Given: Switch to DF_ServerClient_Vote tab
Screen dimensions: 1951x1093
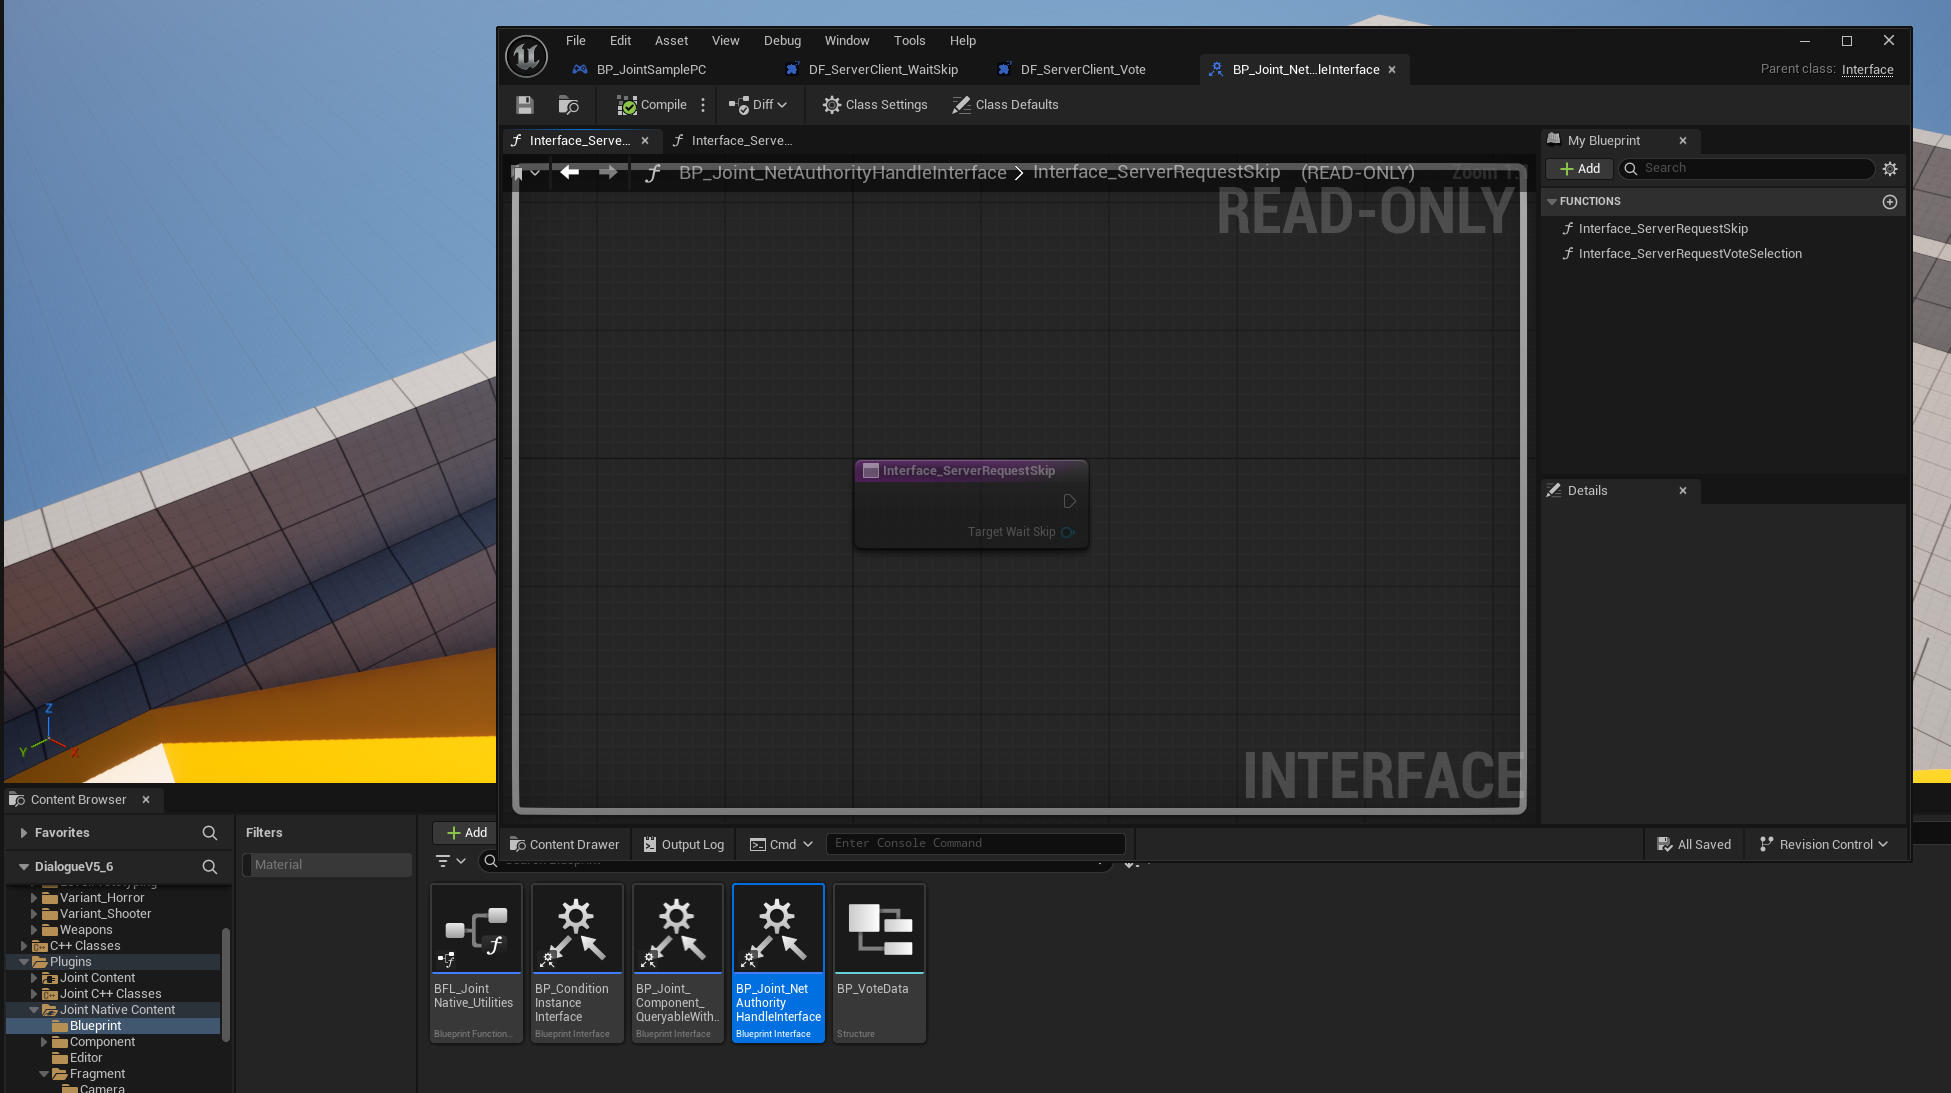Looking at the screenshot, I should tap(1082, 70).
